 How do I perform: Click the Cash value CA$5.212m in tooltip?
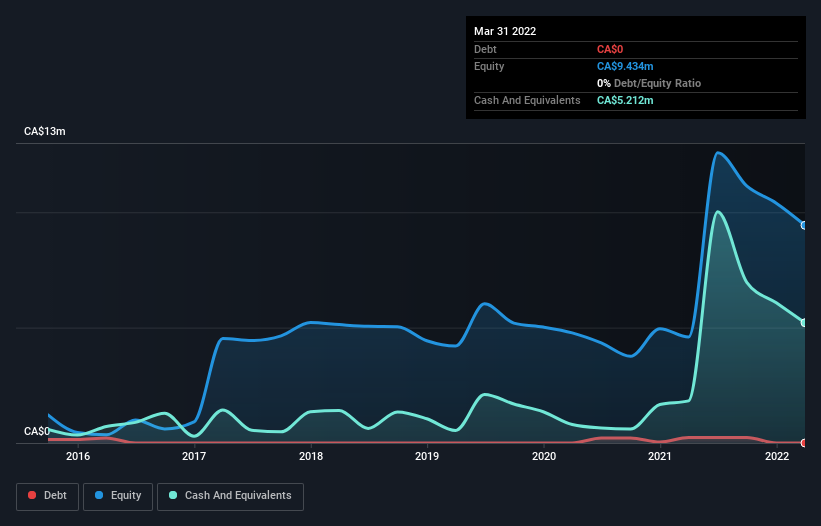click(625, 100)
